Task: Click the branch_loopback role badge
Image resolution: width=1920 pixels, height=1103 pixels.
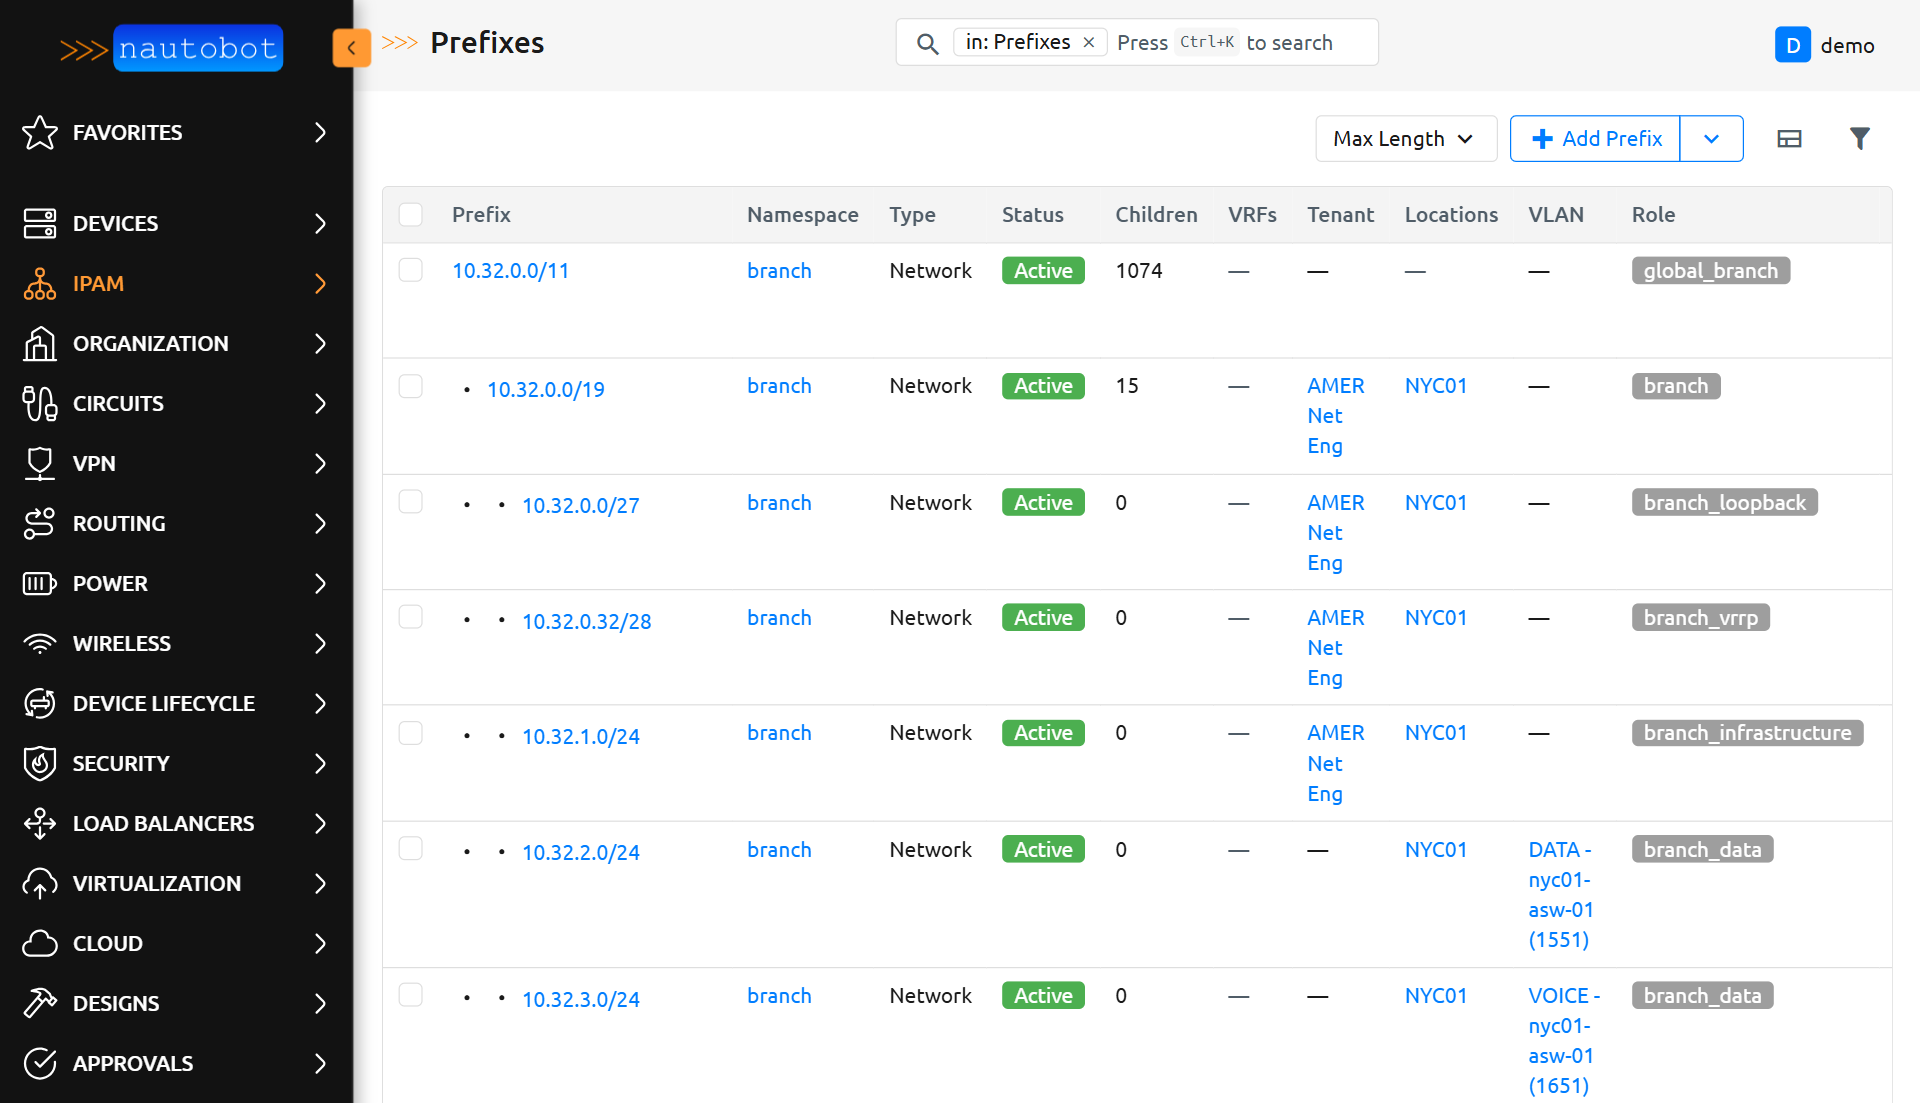Action: [x=1723, y=502]
